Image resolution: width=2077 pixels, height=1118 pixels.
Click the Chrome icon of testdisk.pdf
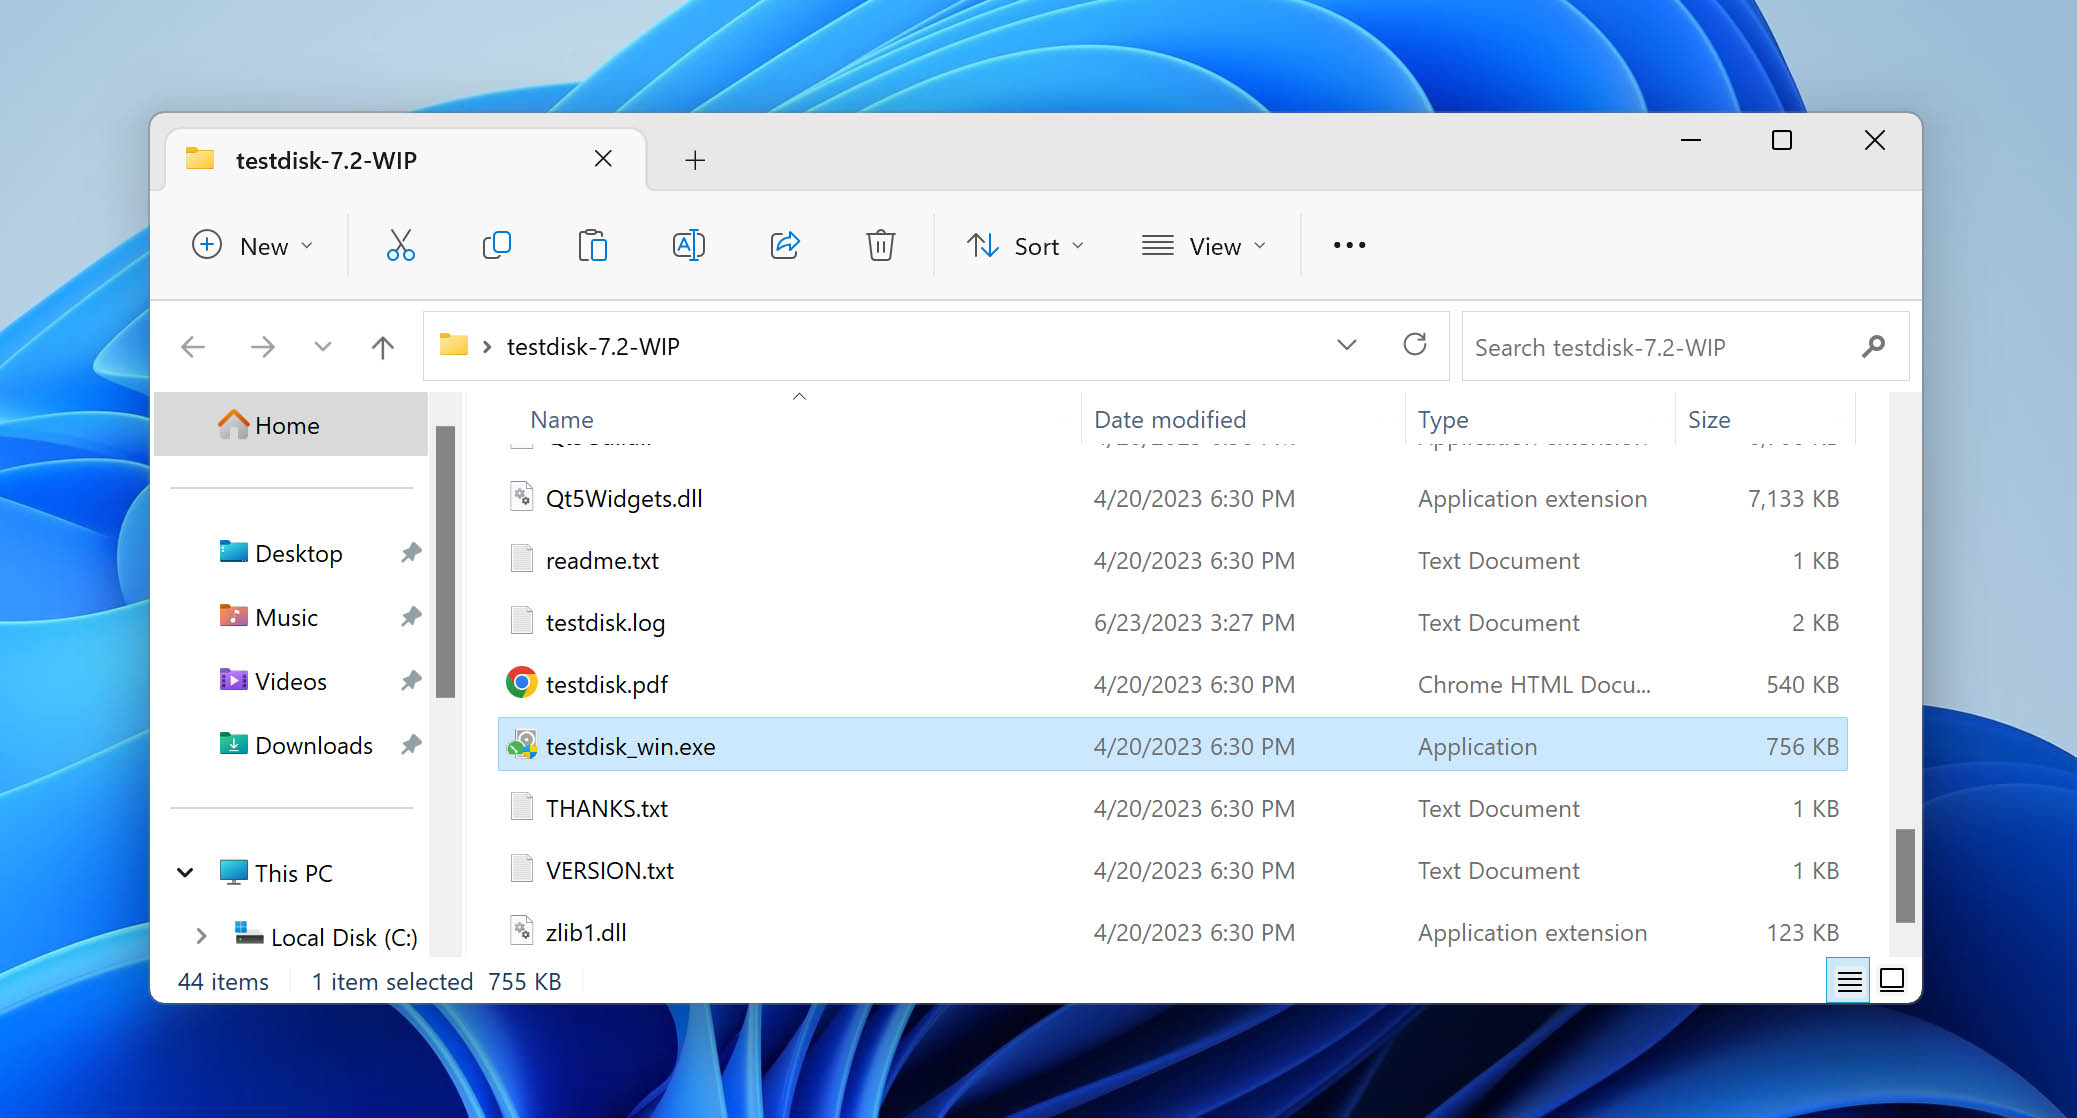click(x=521, y=683)
